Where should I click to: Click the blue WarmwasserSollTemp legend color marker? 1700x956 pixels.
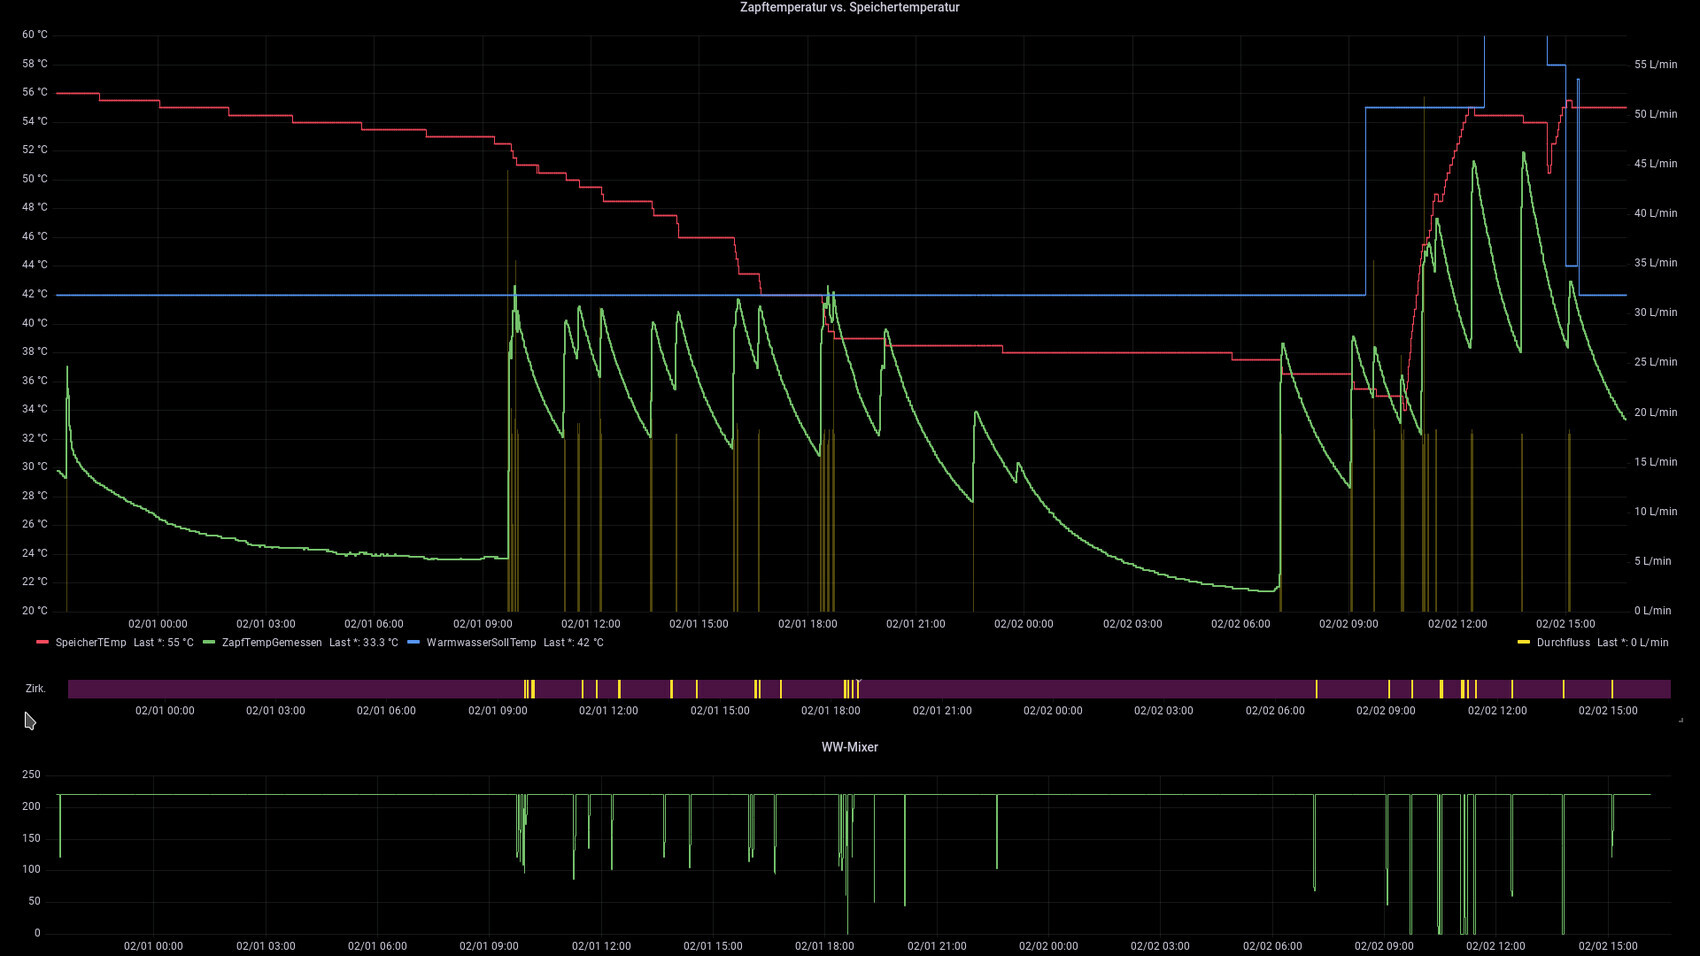413,643
